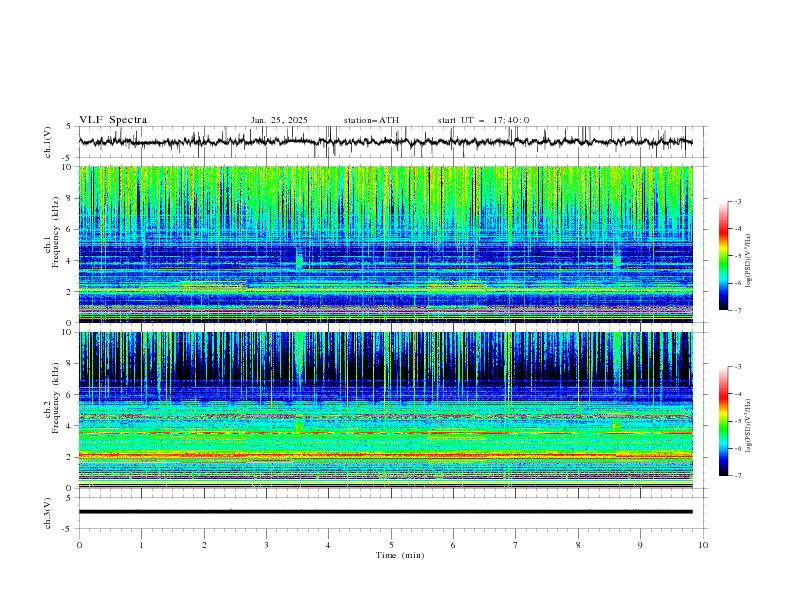Click time tick label "7" on x-axis
This screenshot has height=612, width=792.
[x=516, y=545]
